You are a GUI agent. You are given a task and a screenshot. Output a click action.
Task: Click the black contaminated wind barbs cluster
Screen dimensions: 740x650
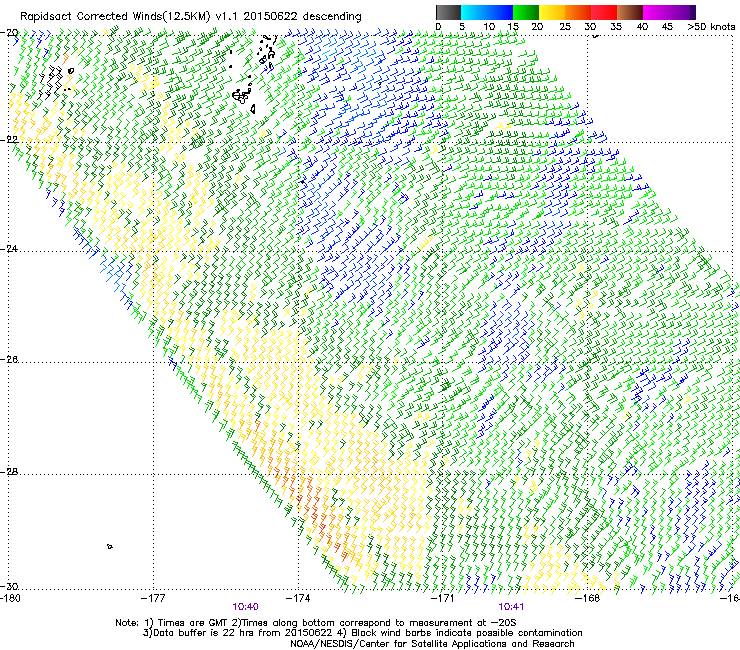52,81
